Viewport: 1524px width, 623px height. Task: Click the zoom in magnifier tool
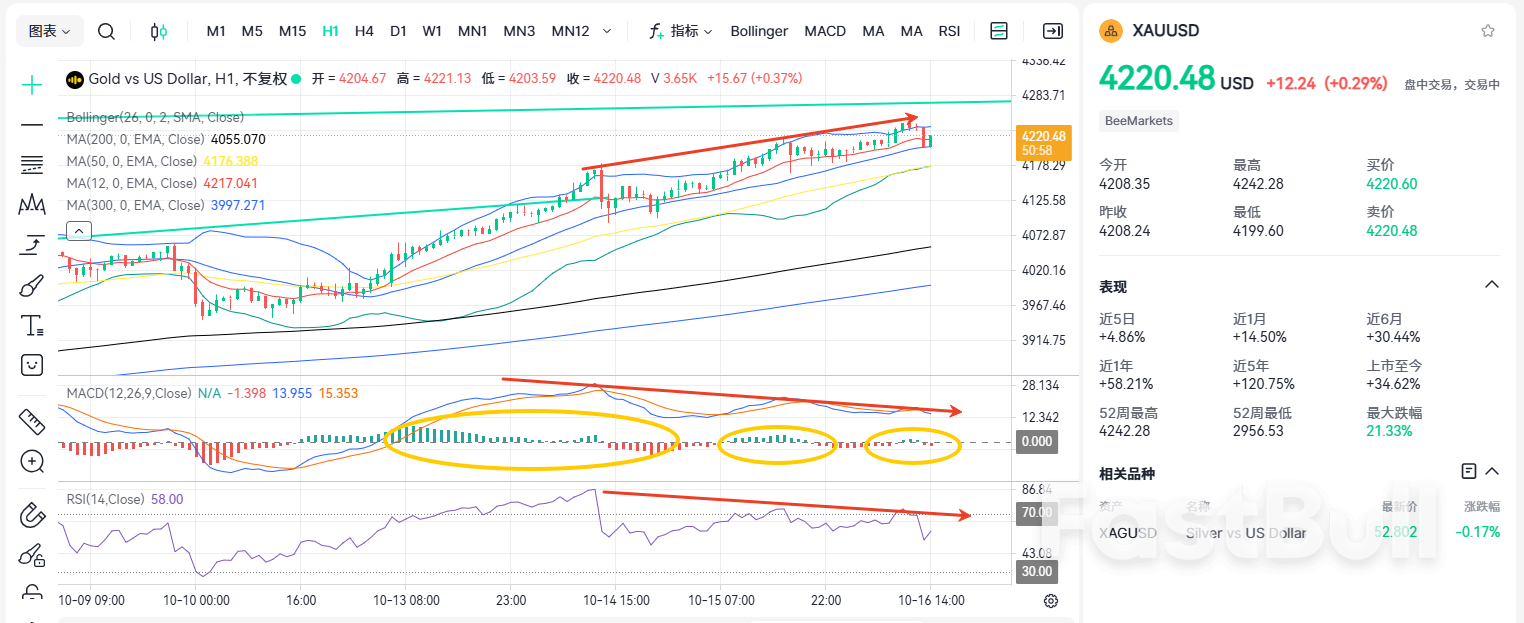pyautogui.click(x=32, y=461)
